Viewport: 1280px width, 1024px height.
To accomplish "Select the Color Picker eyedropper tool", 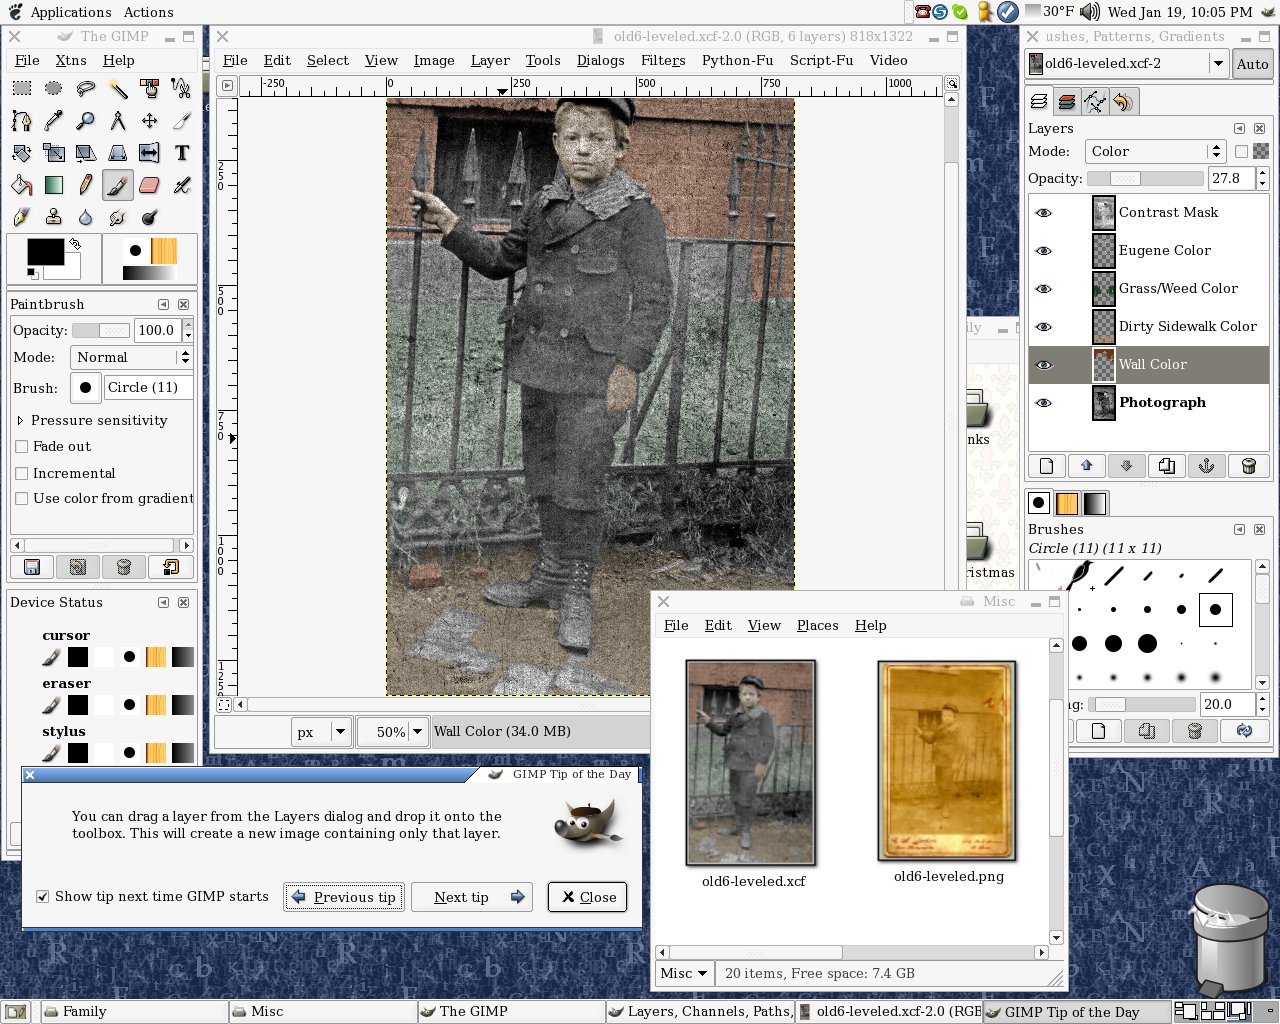I will point(54,121).
